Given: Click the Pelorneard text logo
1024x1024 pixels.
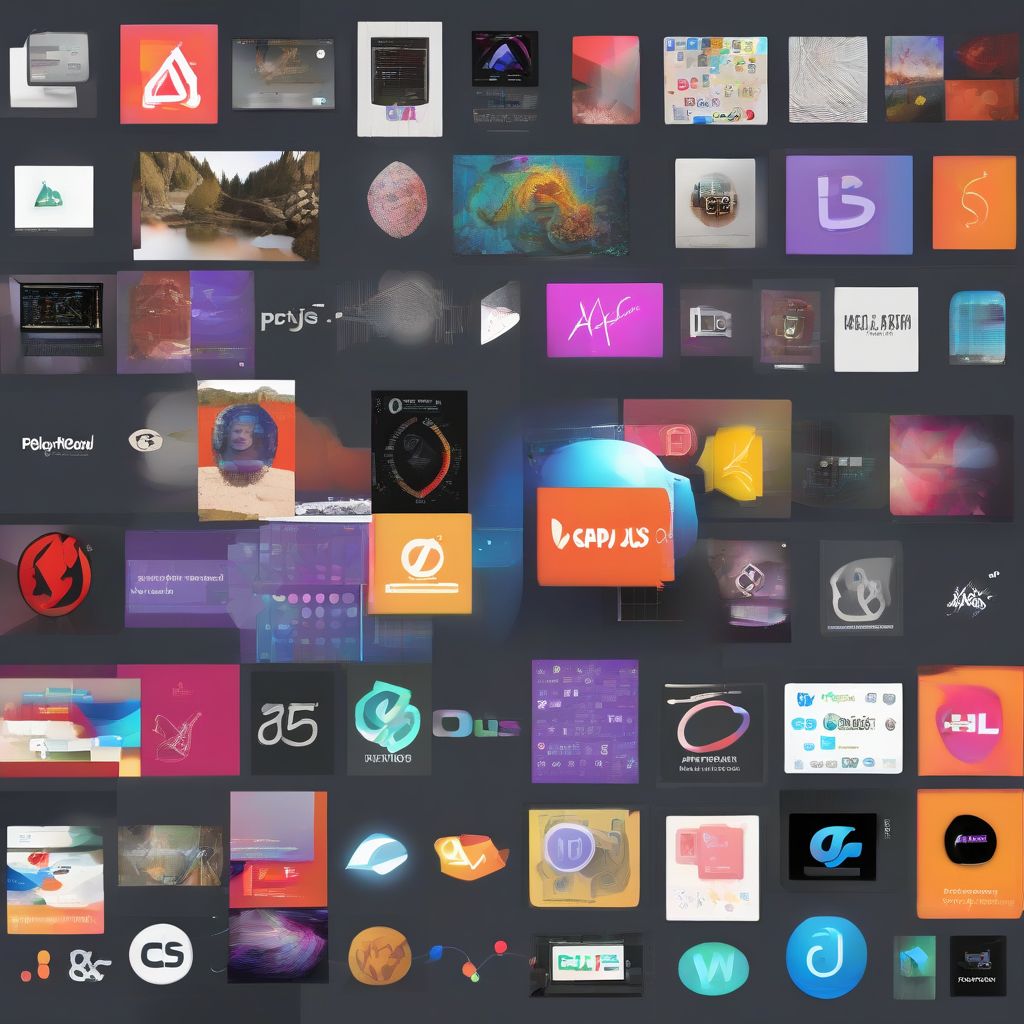Looking at the screenshot, I should (57, 443).
